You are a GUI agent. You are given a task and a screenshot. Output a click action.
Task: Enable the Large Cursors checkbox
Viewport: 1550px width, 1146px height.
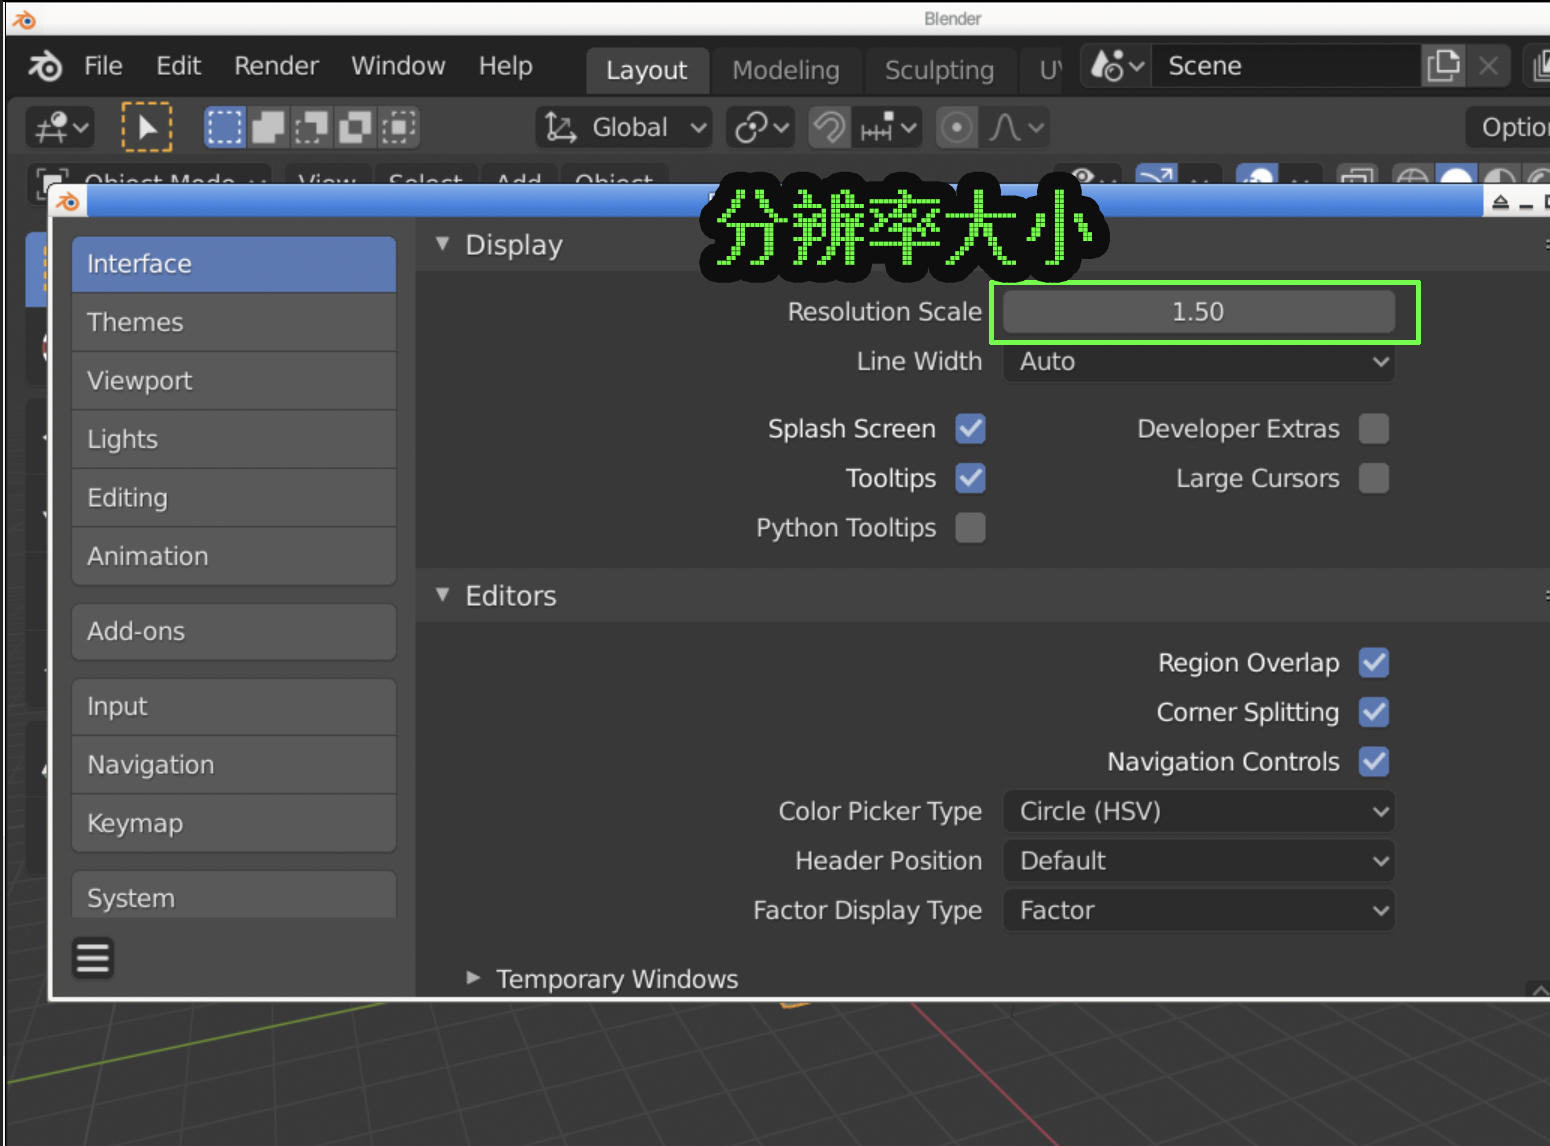click(x=1374, y=478)
